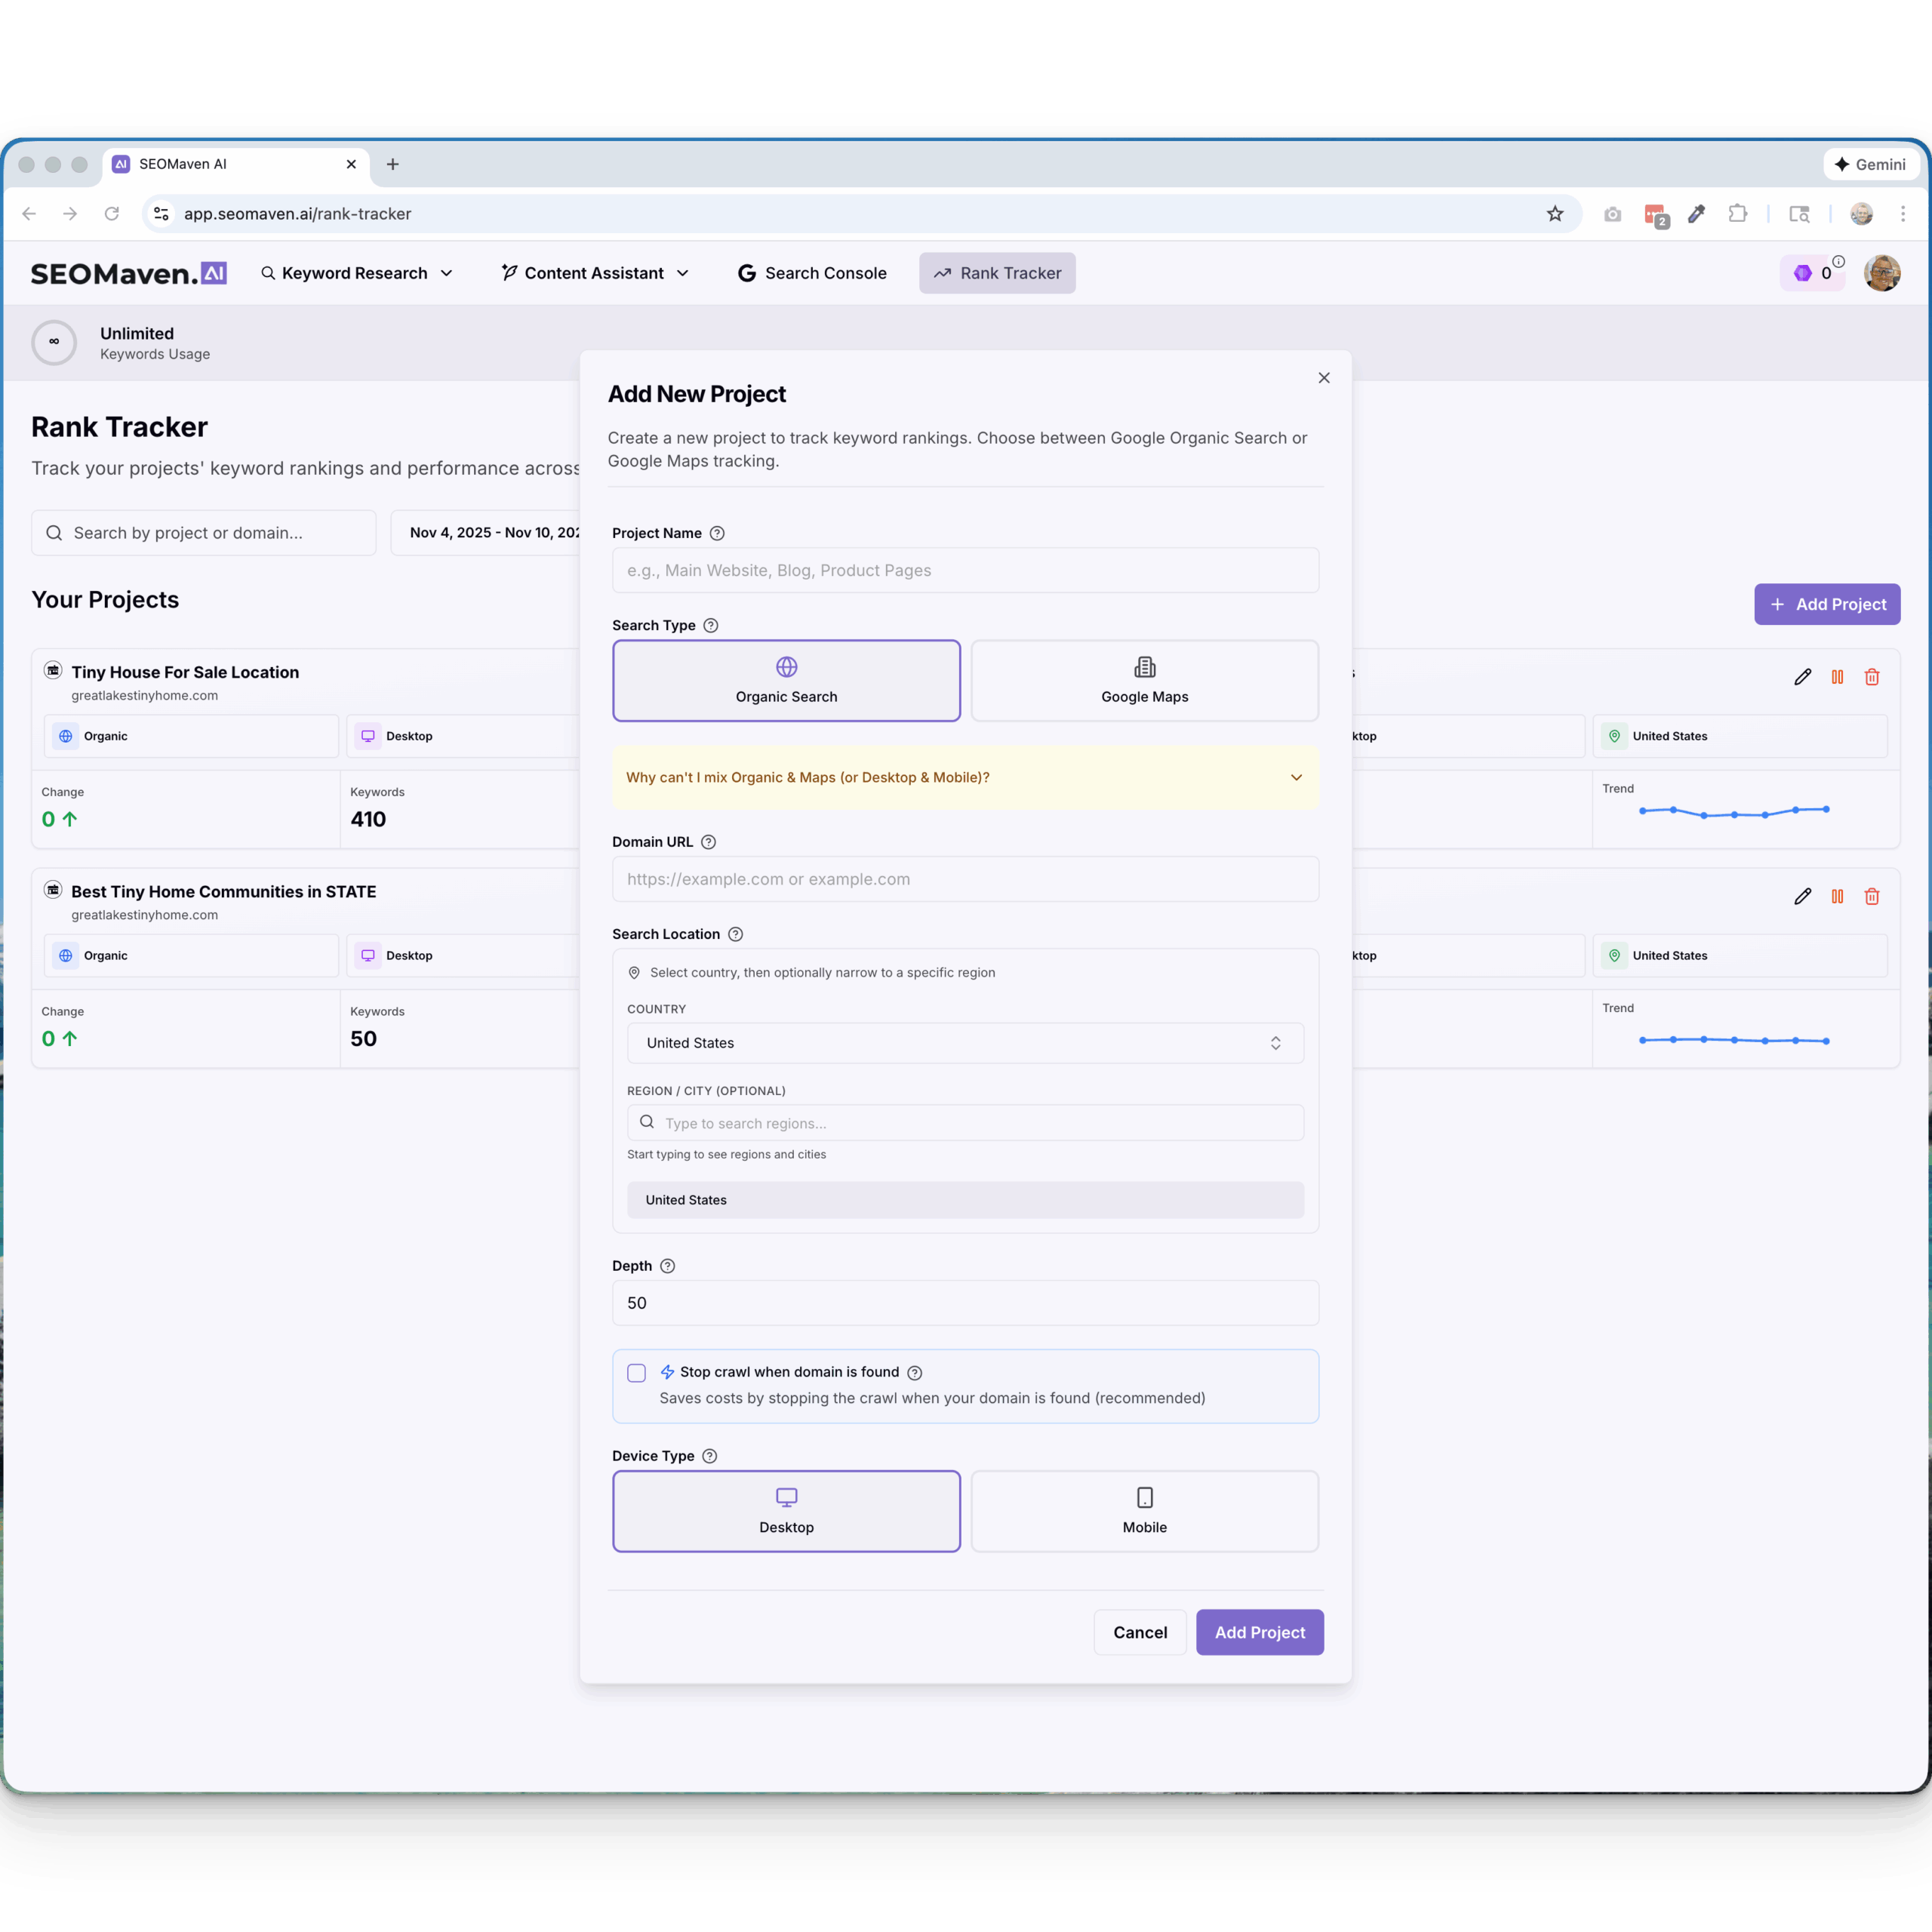This screenshot has width=1932, height=1932.
Task: Submit with the dialog's Add Project button
Action: [x=1259, y=1632]
